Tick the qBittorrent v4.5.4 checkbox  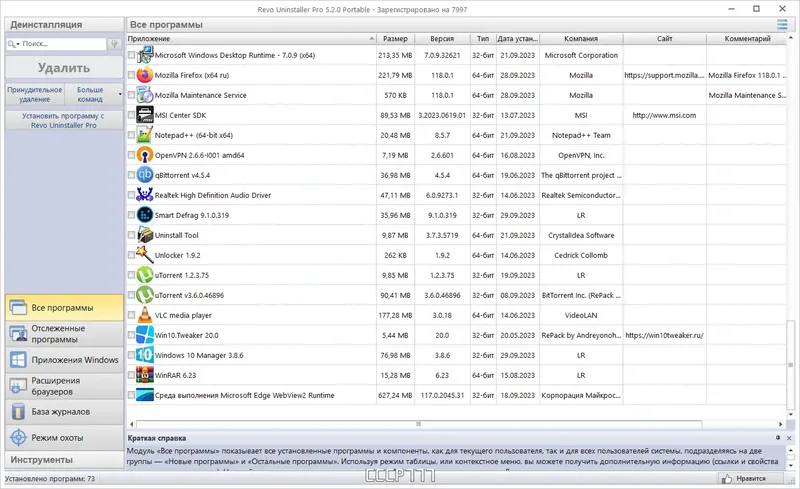(x=131, y=175)
